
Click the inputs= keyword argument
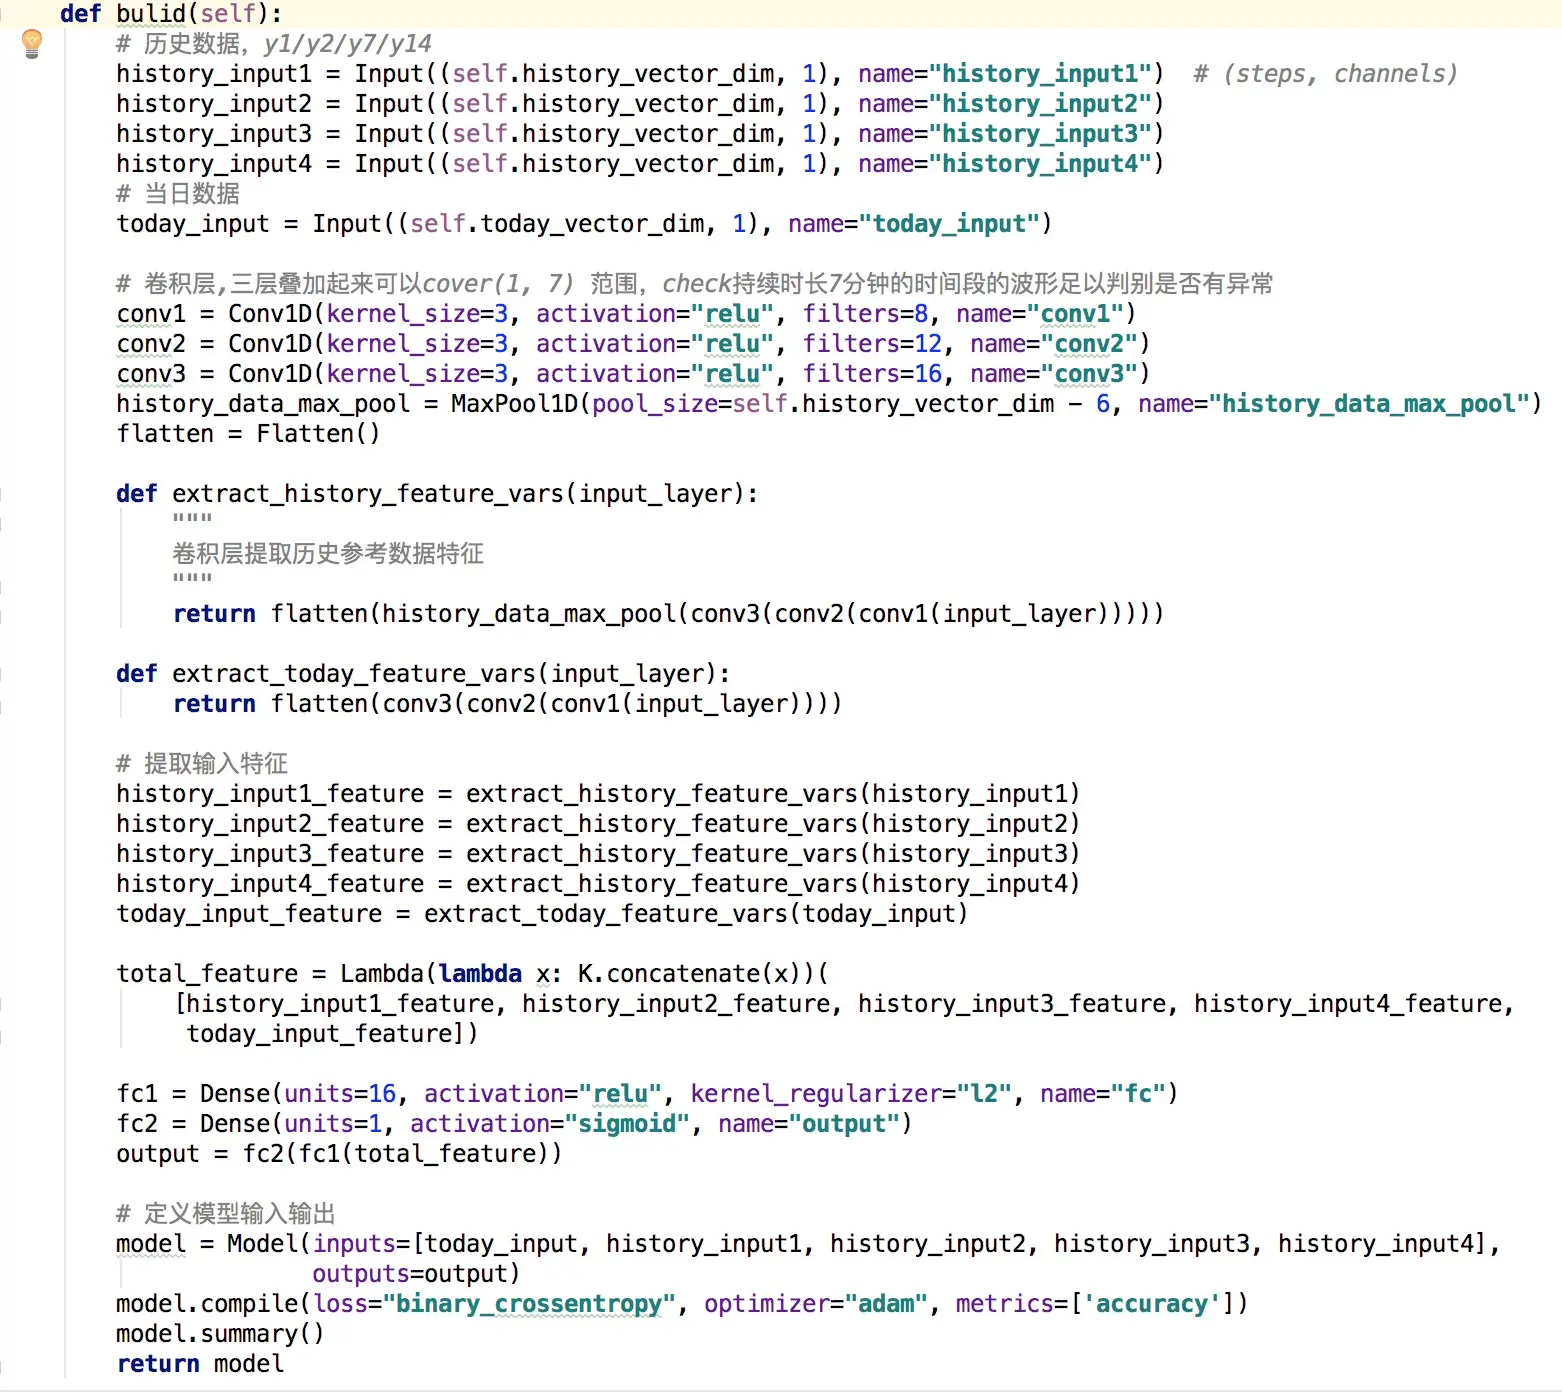tap(362, 1244)
